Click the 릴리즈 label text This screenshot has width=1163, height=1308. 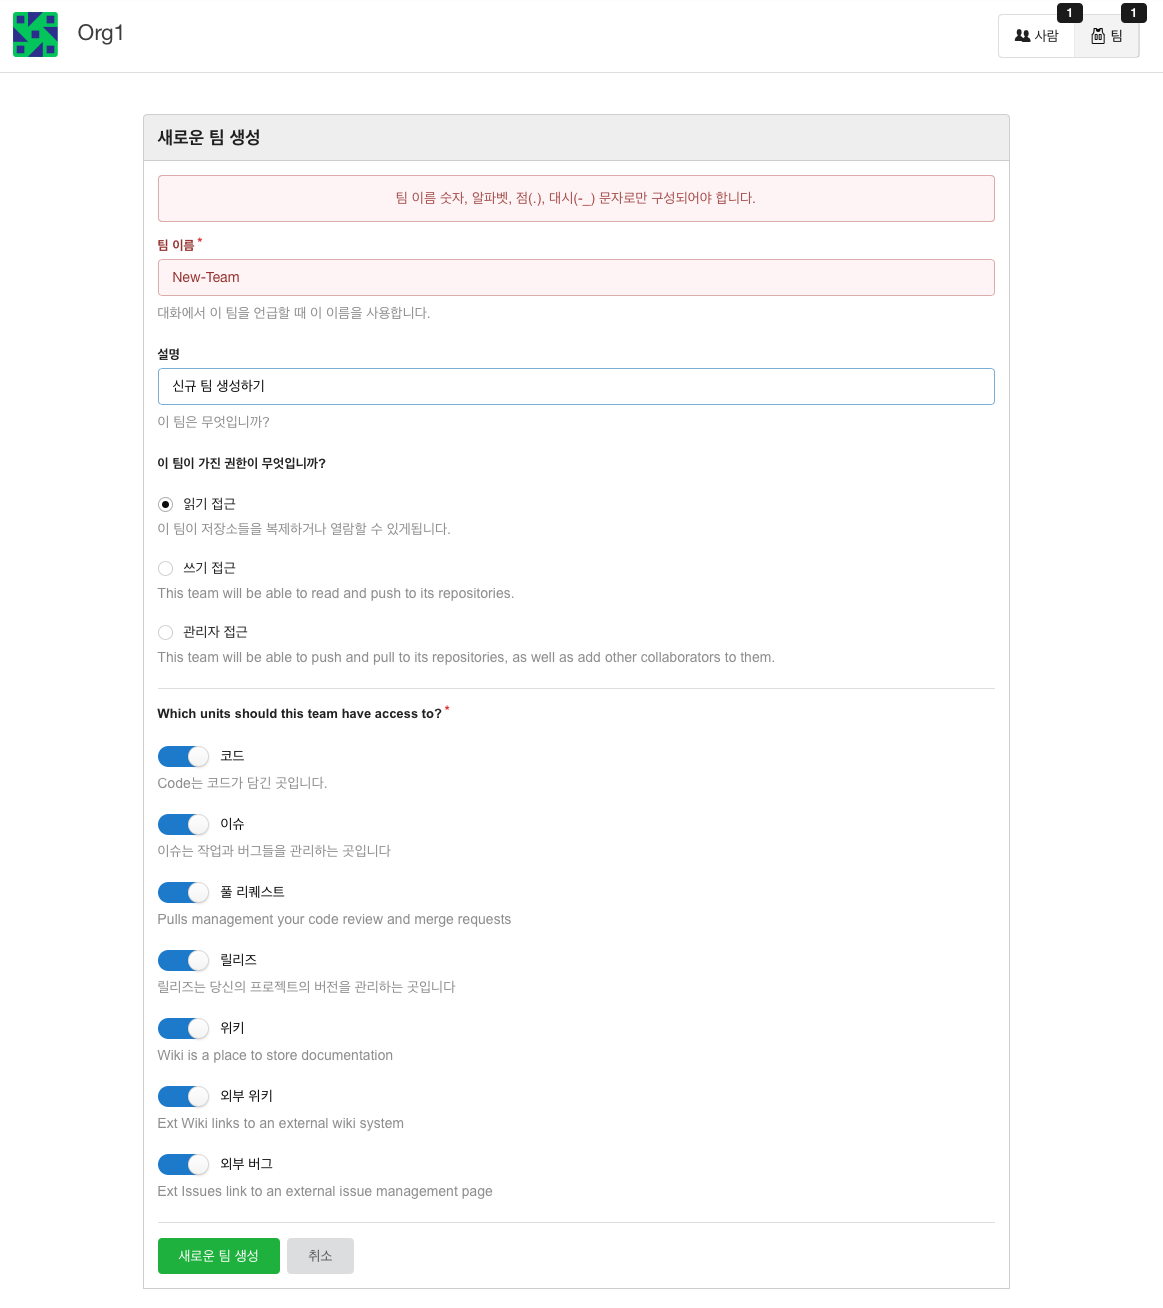tap(239, 960)
